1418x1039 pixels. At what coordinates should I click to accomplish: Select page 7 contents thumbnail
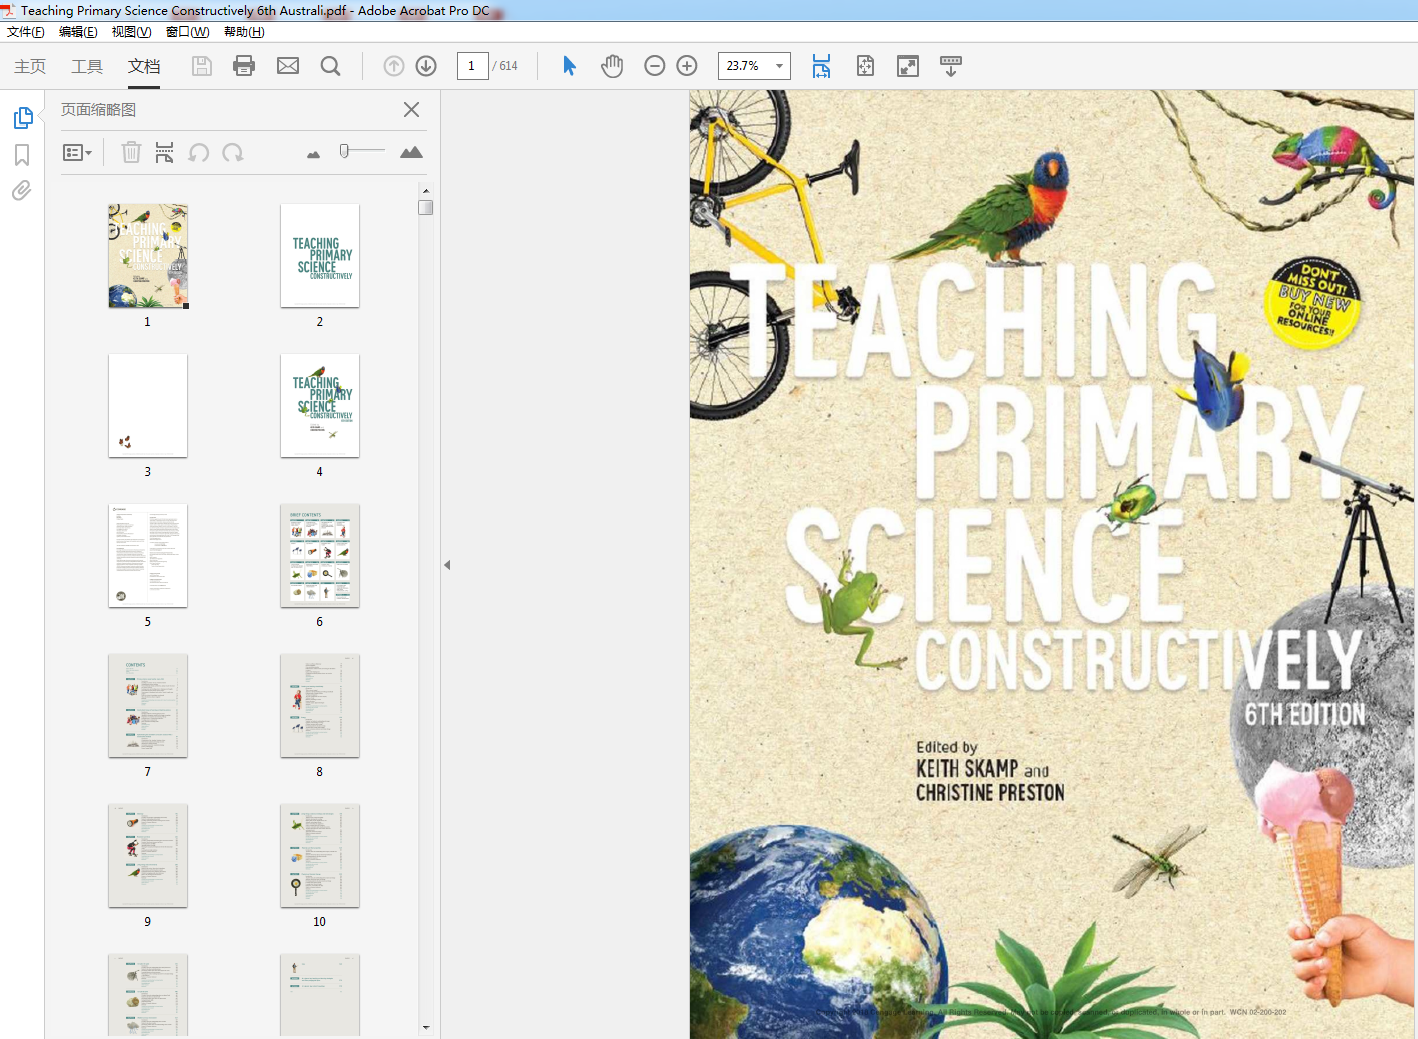[148, 706]
